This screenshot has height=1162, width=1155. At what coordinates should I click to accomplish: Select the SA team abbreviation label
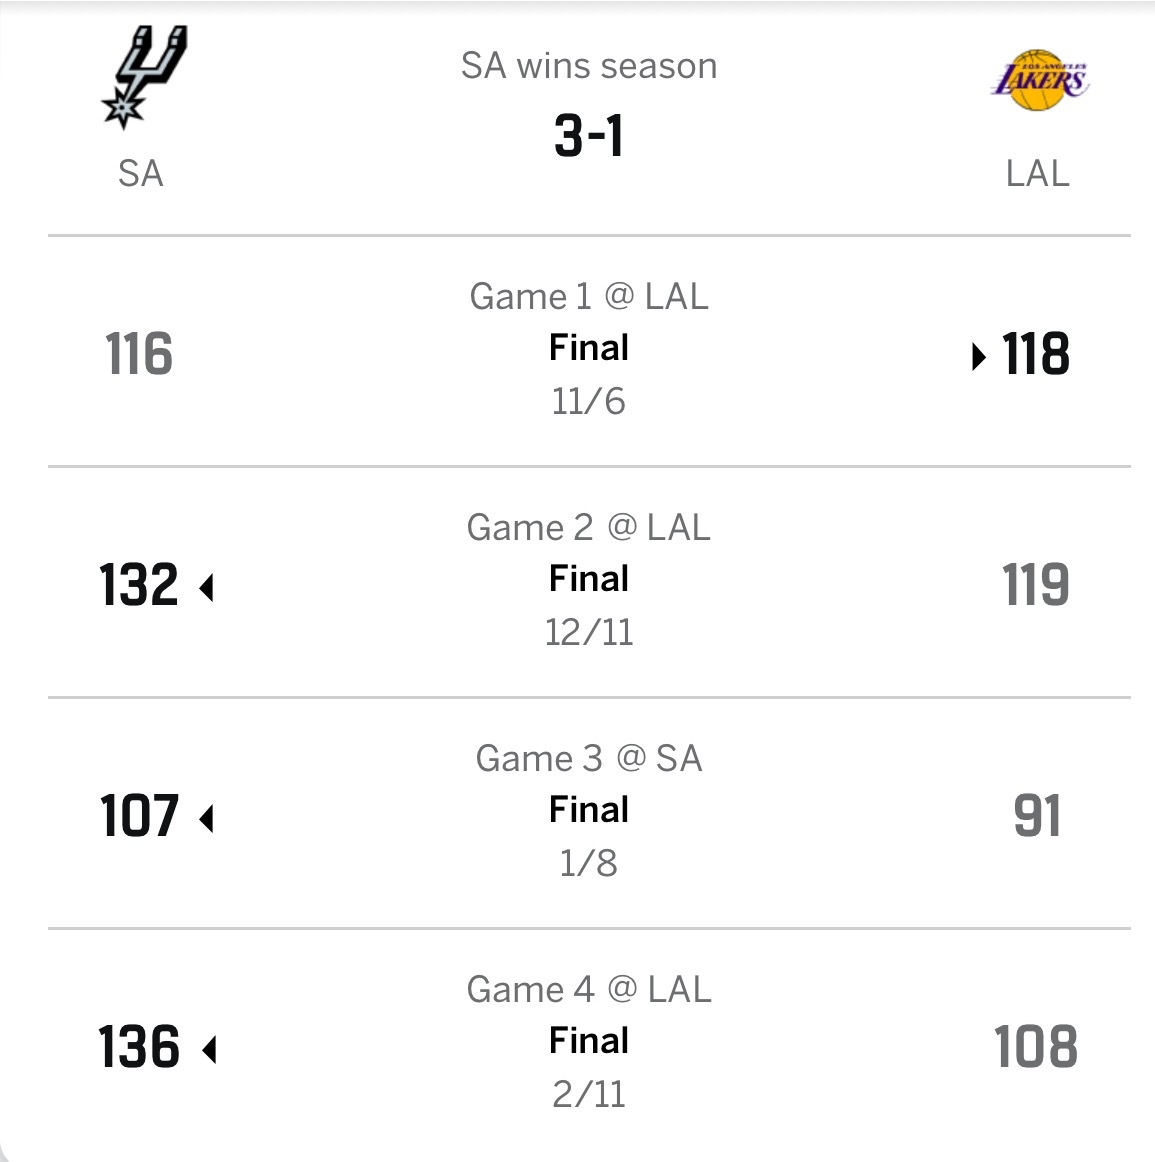point(140,174)
